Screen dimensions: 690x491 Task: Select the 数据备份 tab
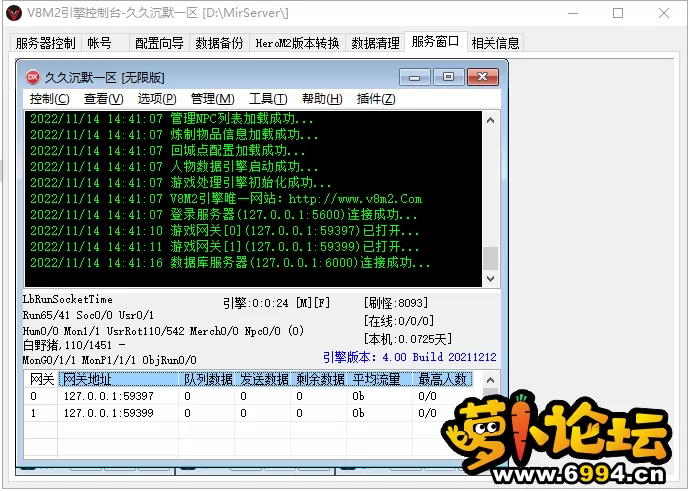click(219, 43)
